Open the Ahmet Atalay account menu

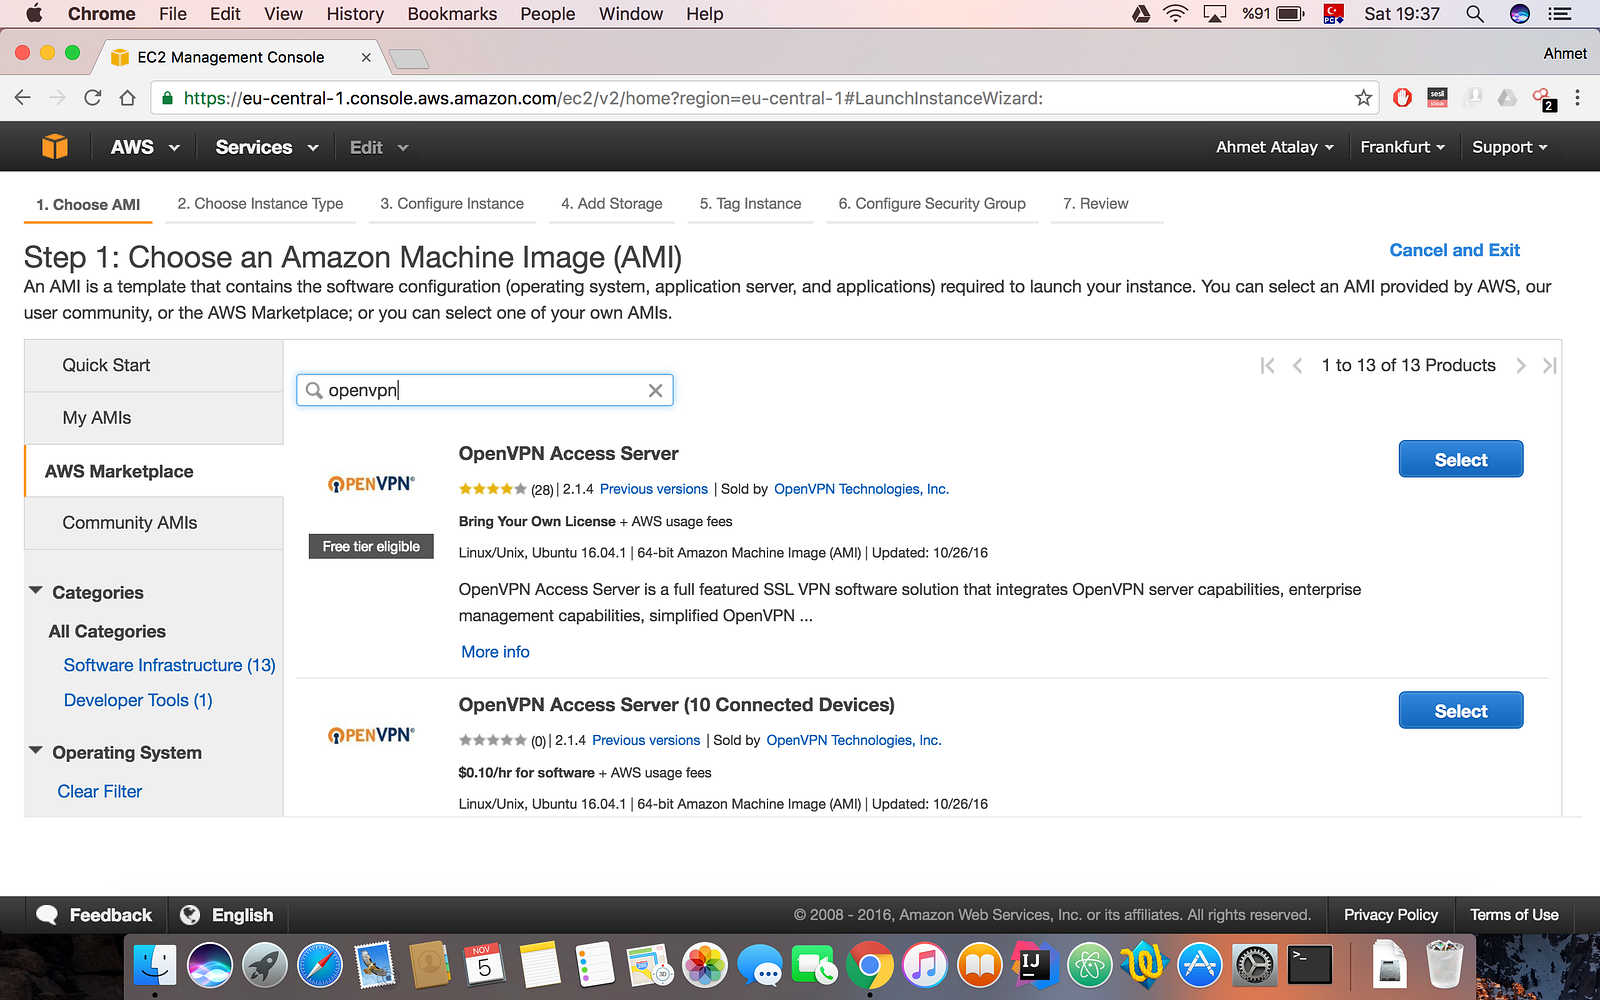[1275, 147]
